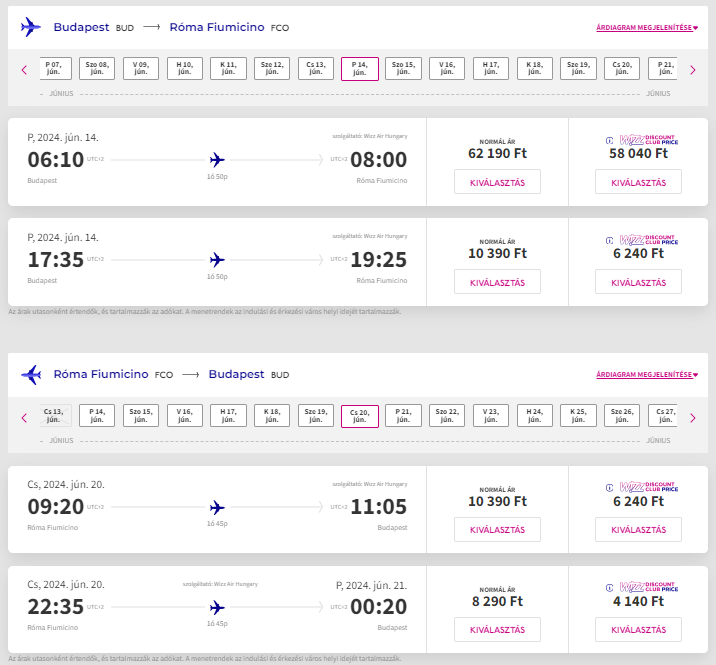The image size is (716, 665).
Task: Select return date H 24, jún.
Action: point(535,416)
